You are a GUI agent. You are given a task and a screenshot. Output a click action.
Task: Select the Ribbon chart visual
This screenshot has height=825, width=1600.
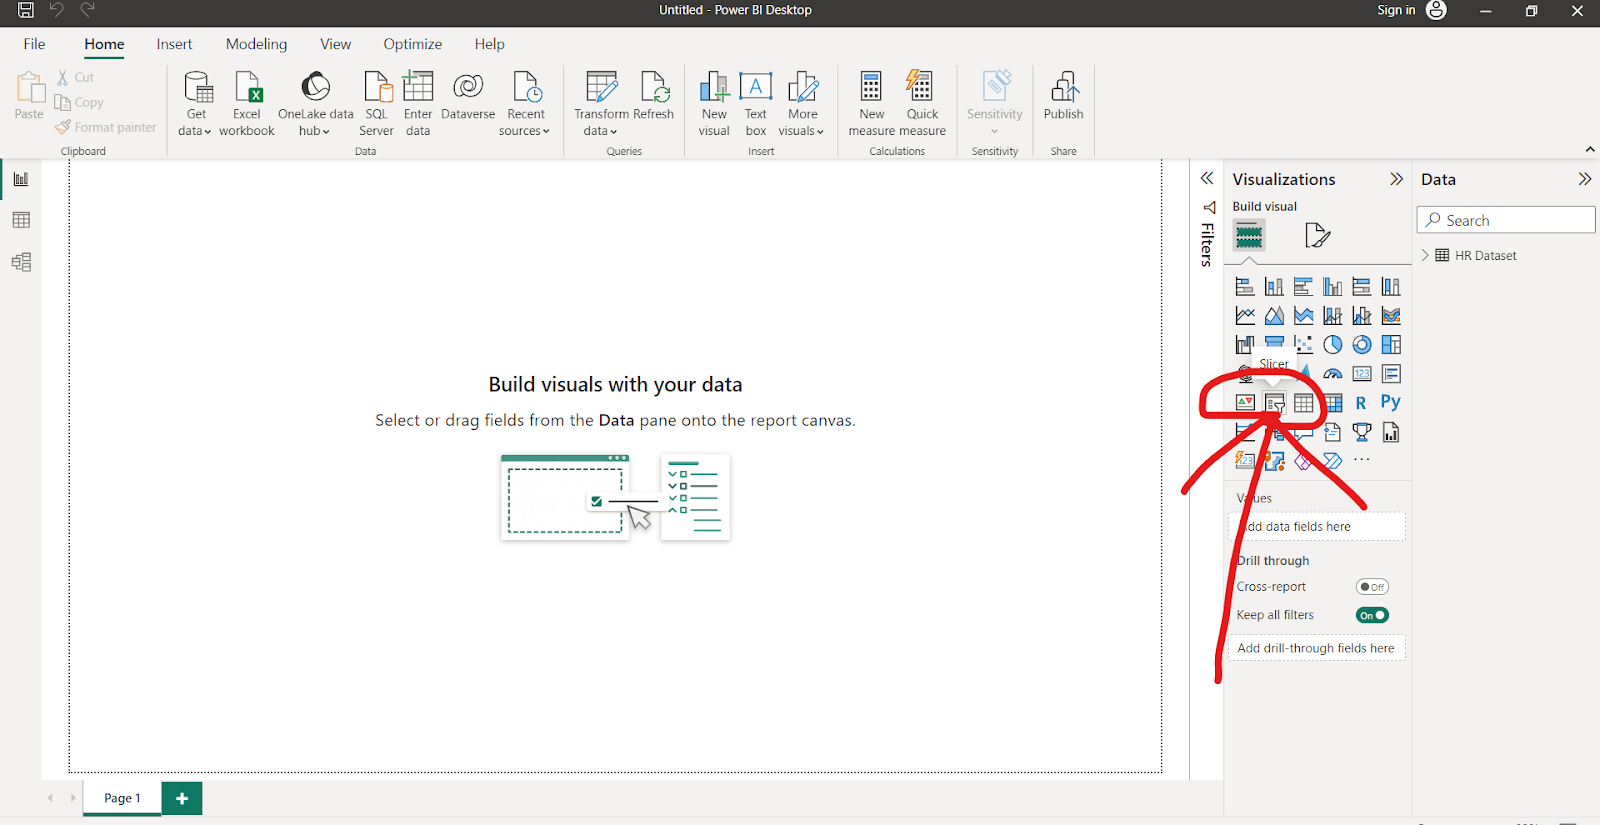tap(1391, 316)
